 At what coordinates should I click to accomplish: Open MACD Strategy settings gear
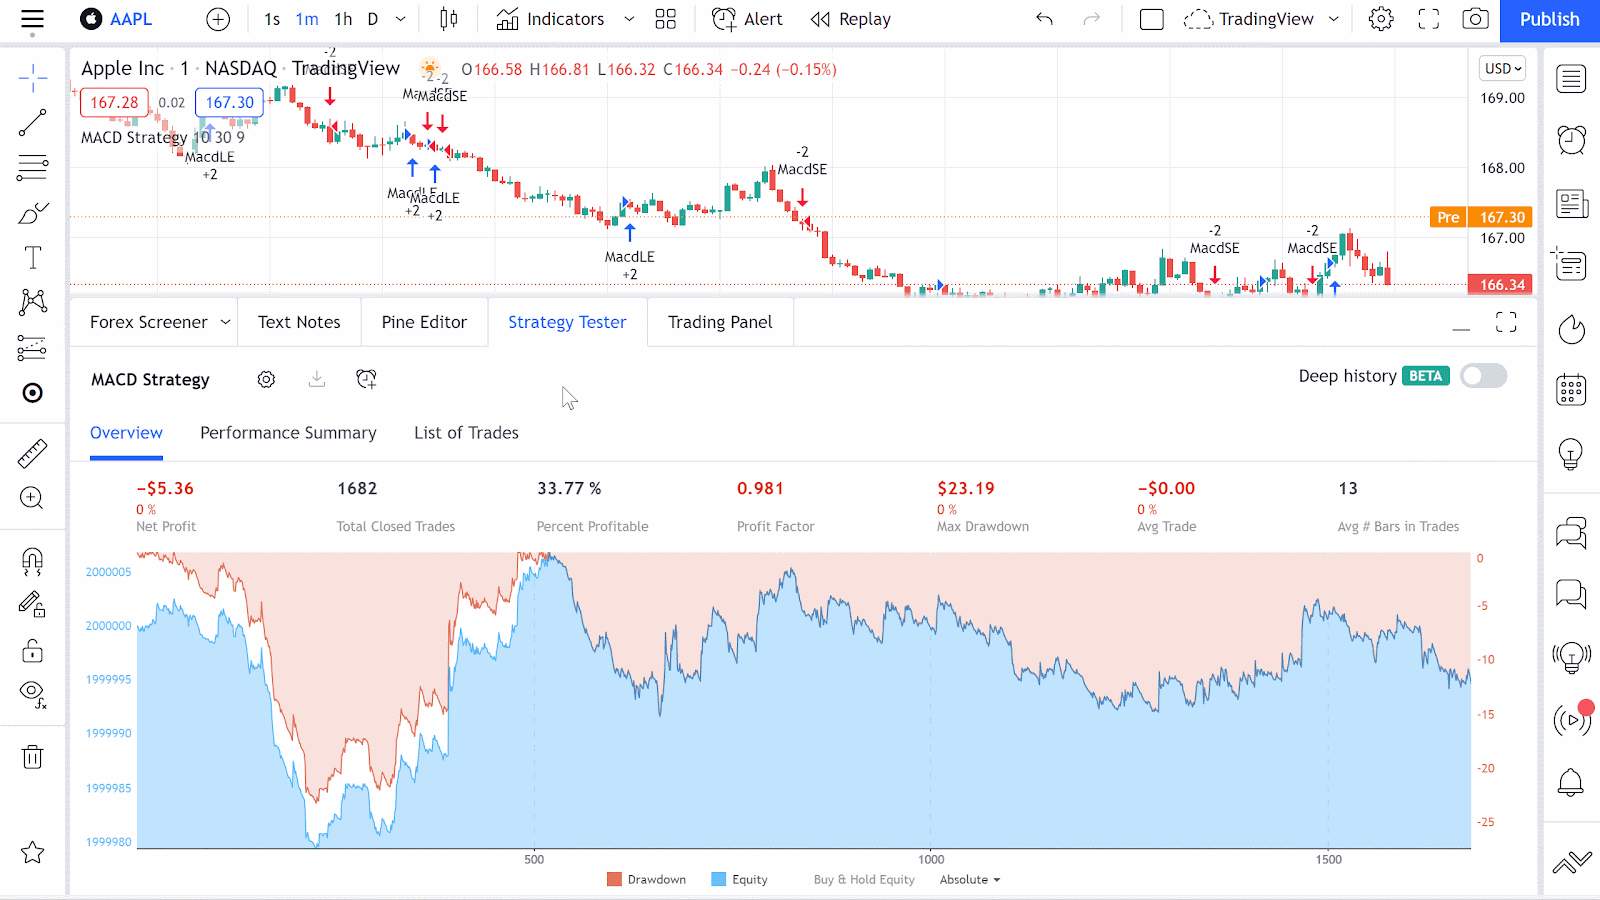coord(266,379)
